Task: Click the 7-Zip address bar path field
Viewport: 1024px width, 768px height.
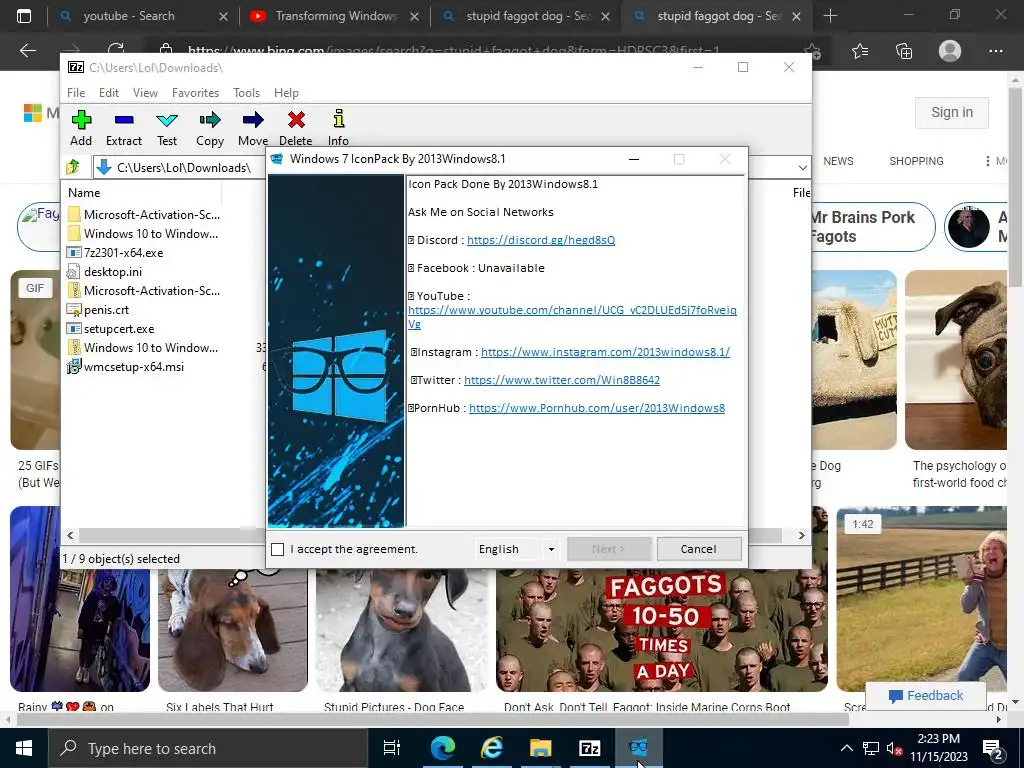Action: [x=184, y=168]
